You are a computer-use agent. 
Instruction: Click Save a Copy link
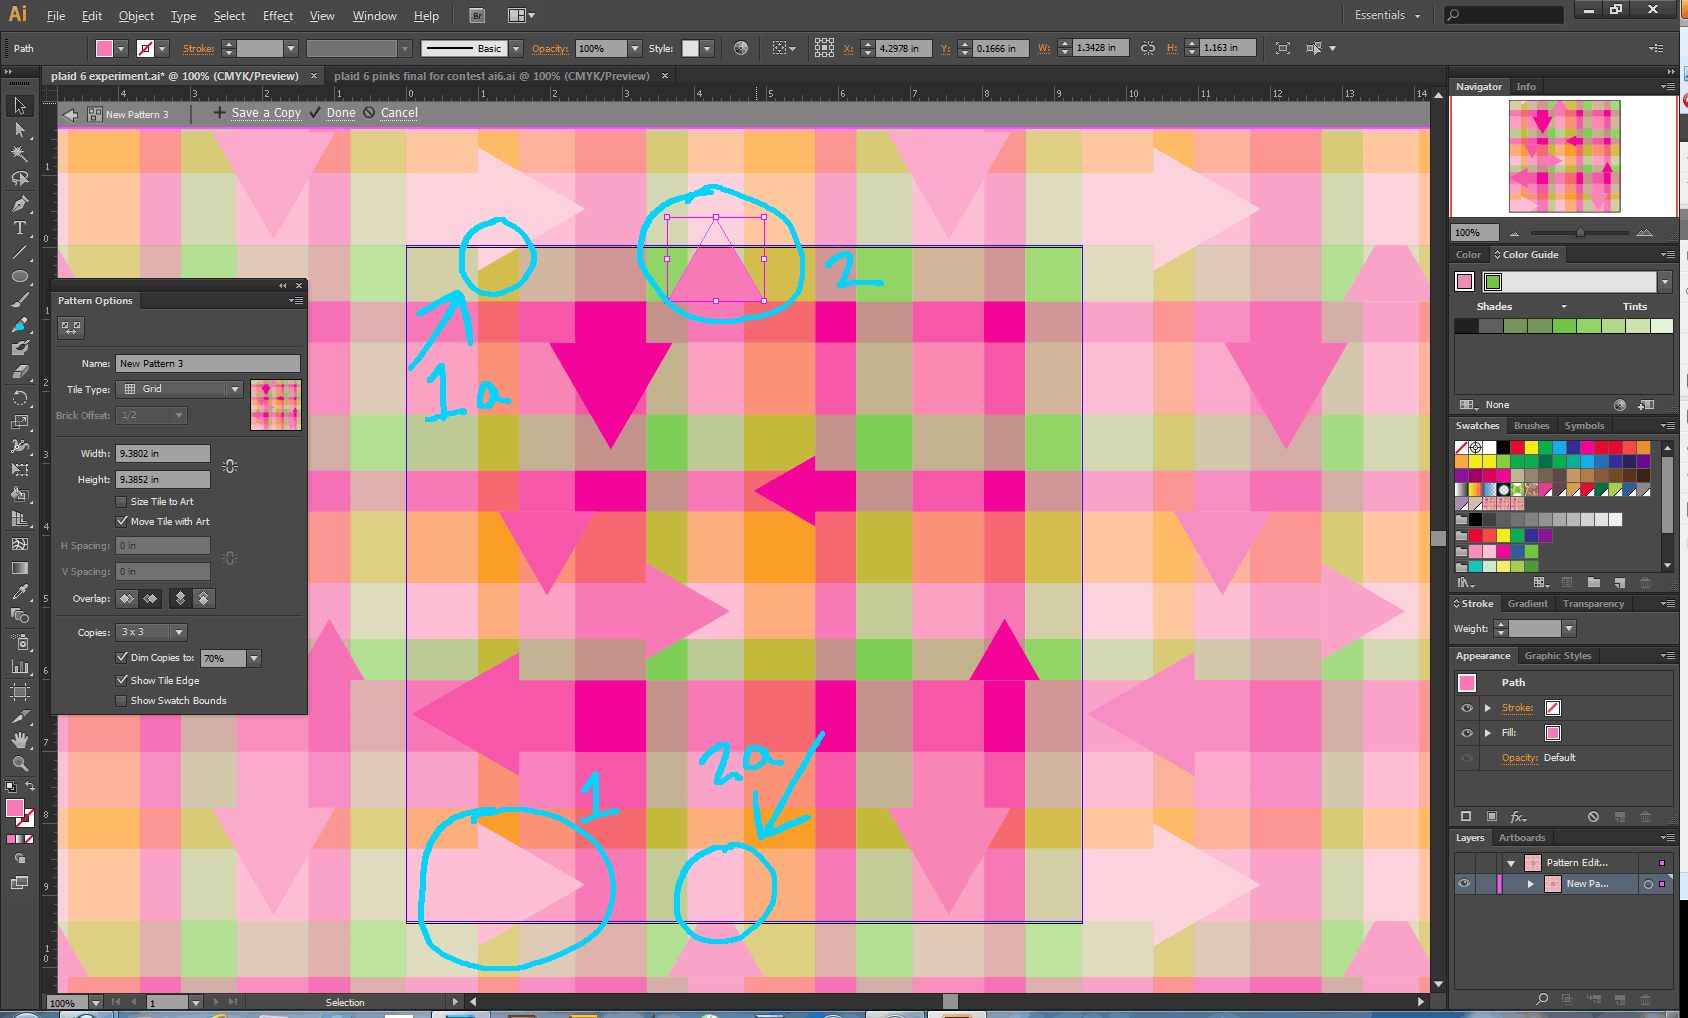pyautogui.click(x=266, y=113)
